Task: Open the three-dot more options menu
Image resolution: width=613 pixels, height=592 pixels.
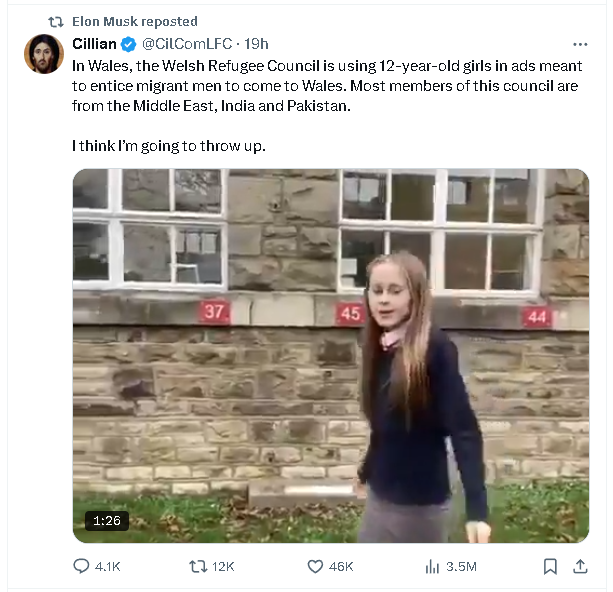Action: (x=580, y=45)
